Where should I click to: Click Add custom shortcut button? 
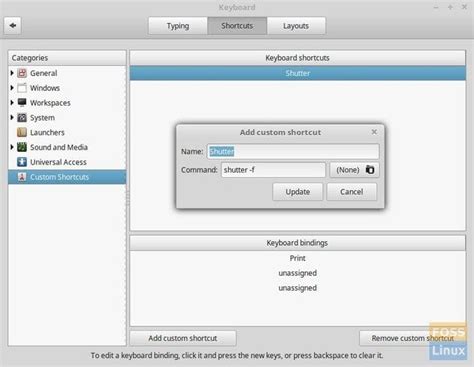click(183, 338)
